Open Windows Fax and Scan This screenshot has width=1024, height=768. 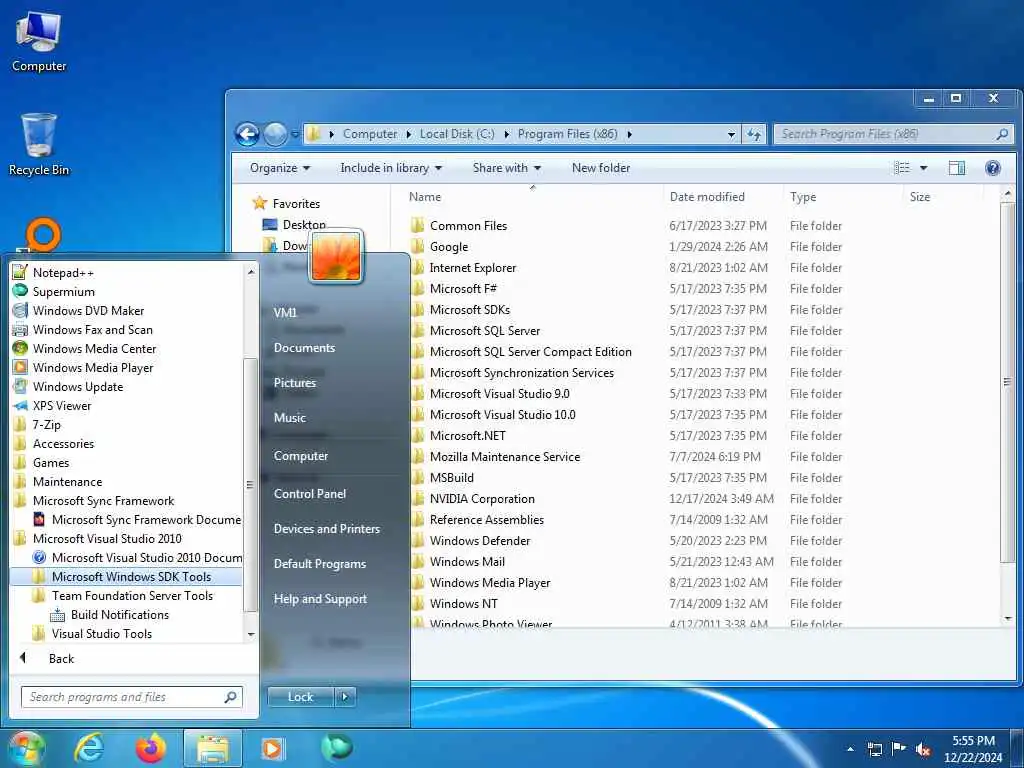[92, 330]
